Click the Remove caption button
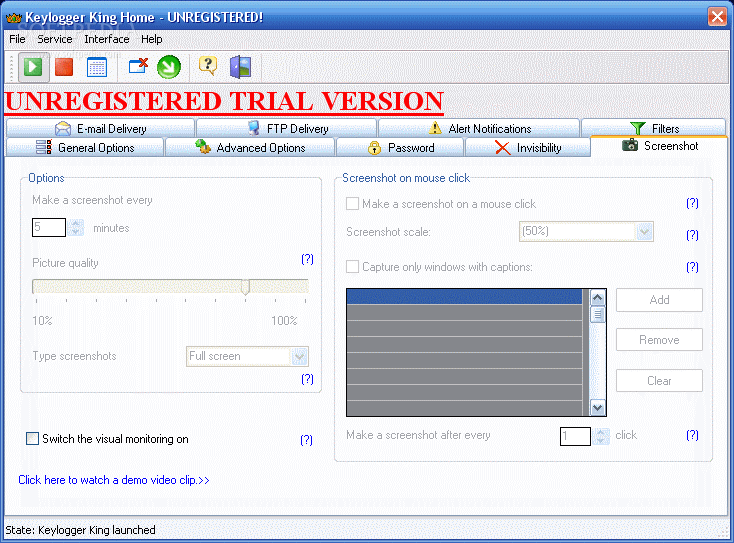The image size is (734, 543). [x=659, y=340]
